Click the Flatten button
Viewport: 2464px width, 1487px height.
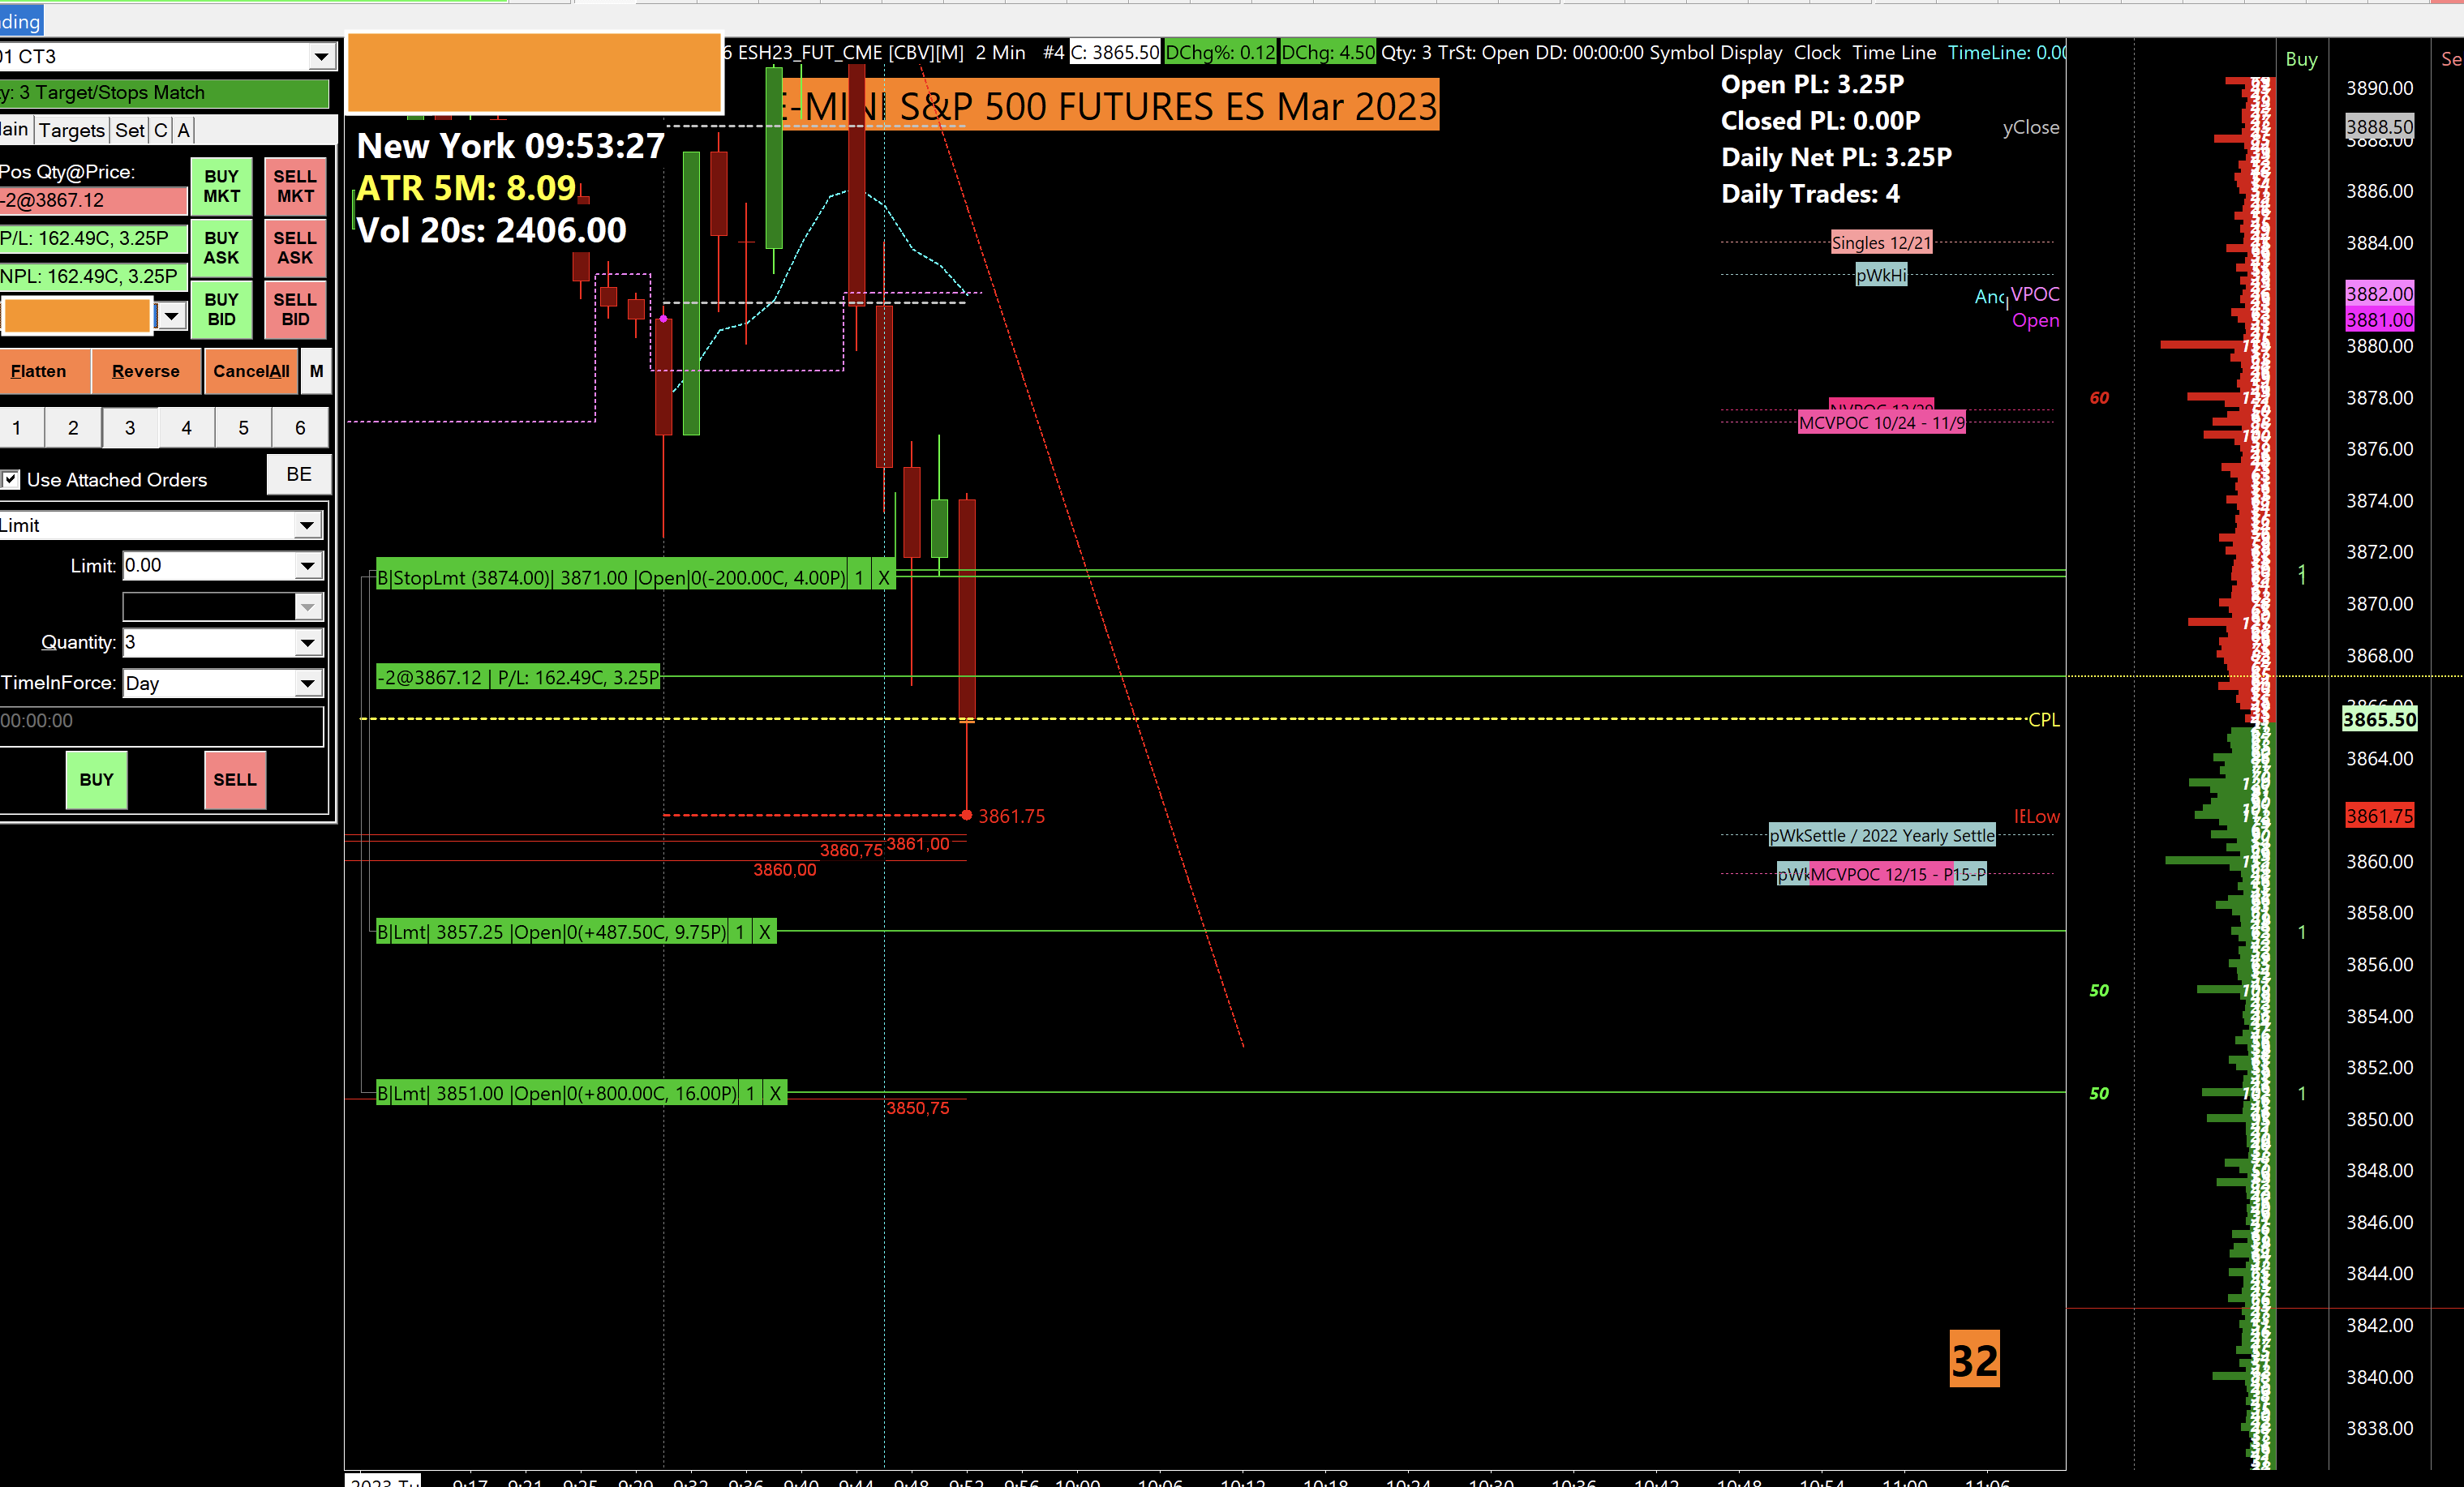(x=39, y=371)
